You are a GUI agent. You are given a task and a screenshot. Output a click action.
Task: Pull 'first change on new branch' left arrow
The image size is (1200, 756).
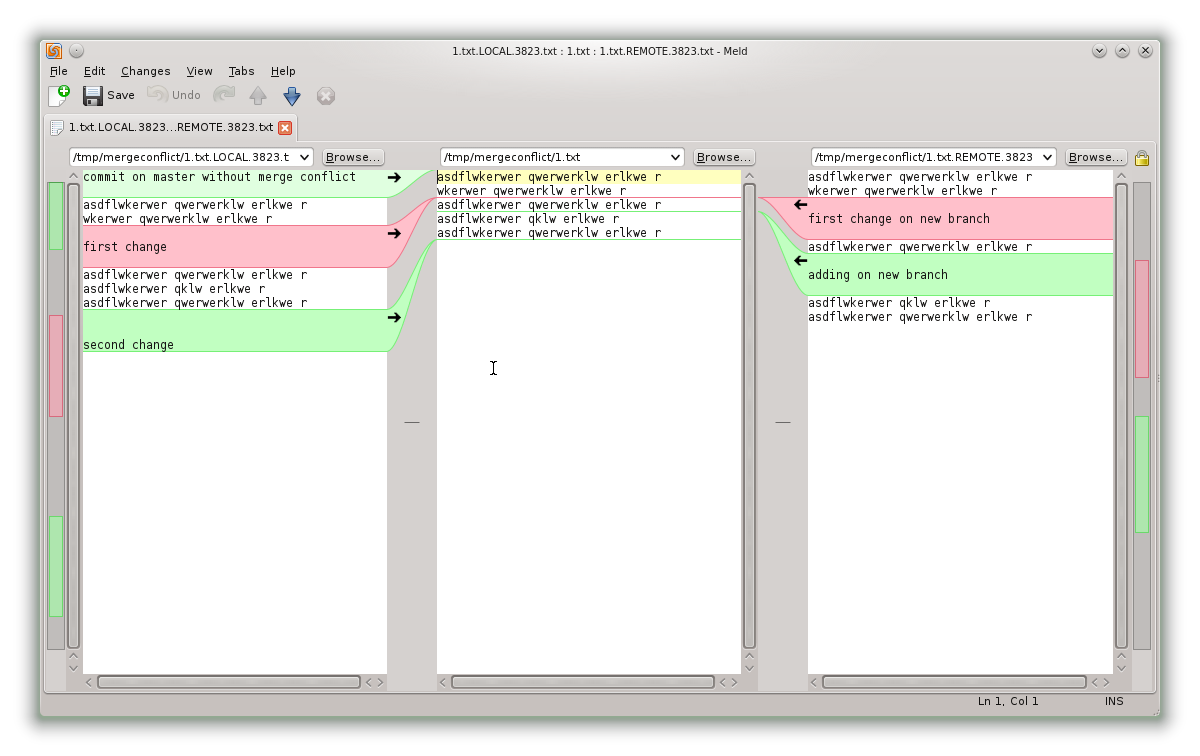tap(800, 205)
